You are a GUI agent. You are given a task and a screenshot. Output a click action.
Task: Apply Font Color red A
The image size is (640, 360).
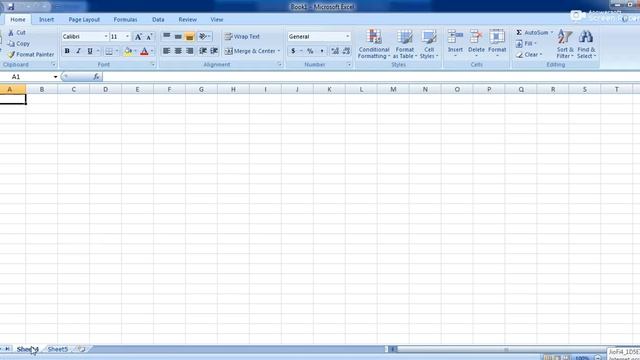144,51
